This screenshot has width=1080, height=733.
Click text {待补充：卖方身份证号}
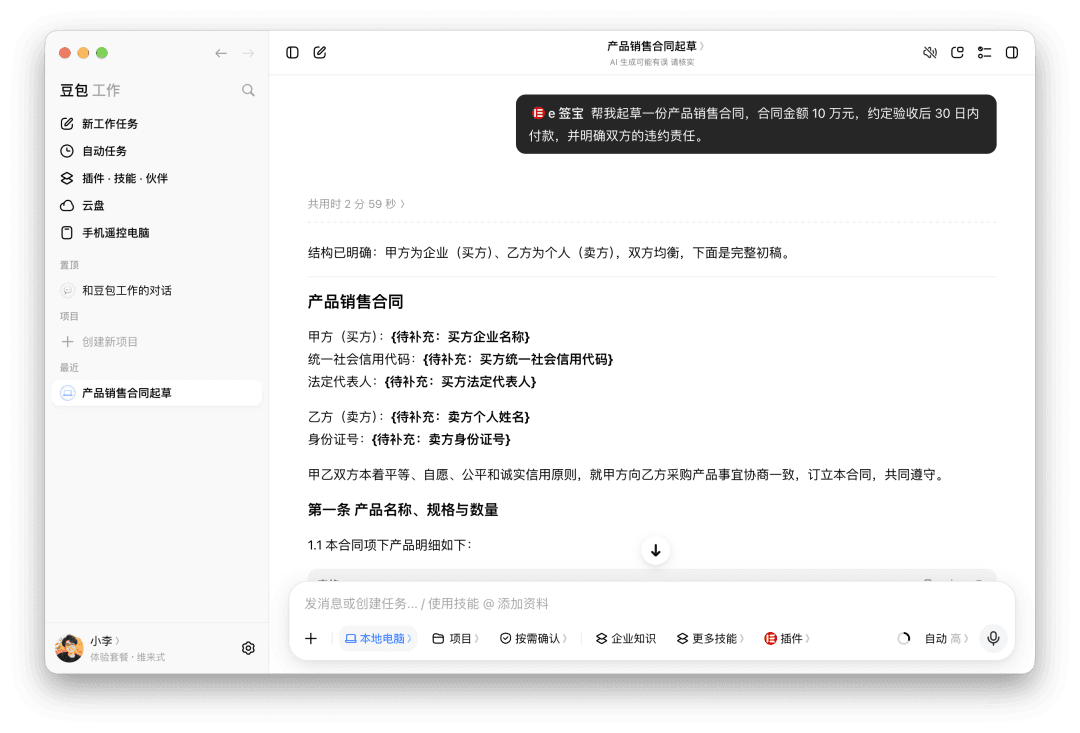point(442,440)
